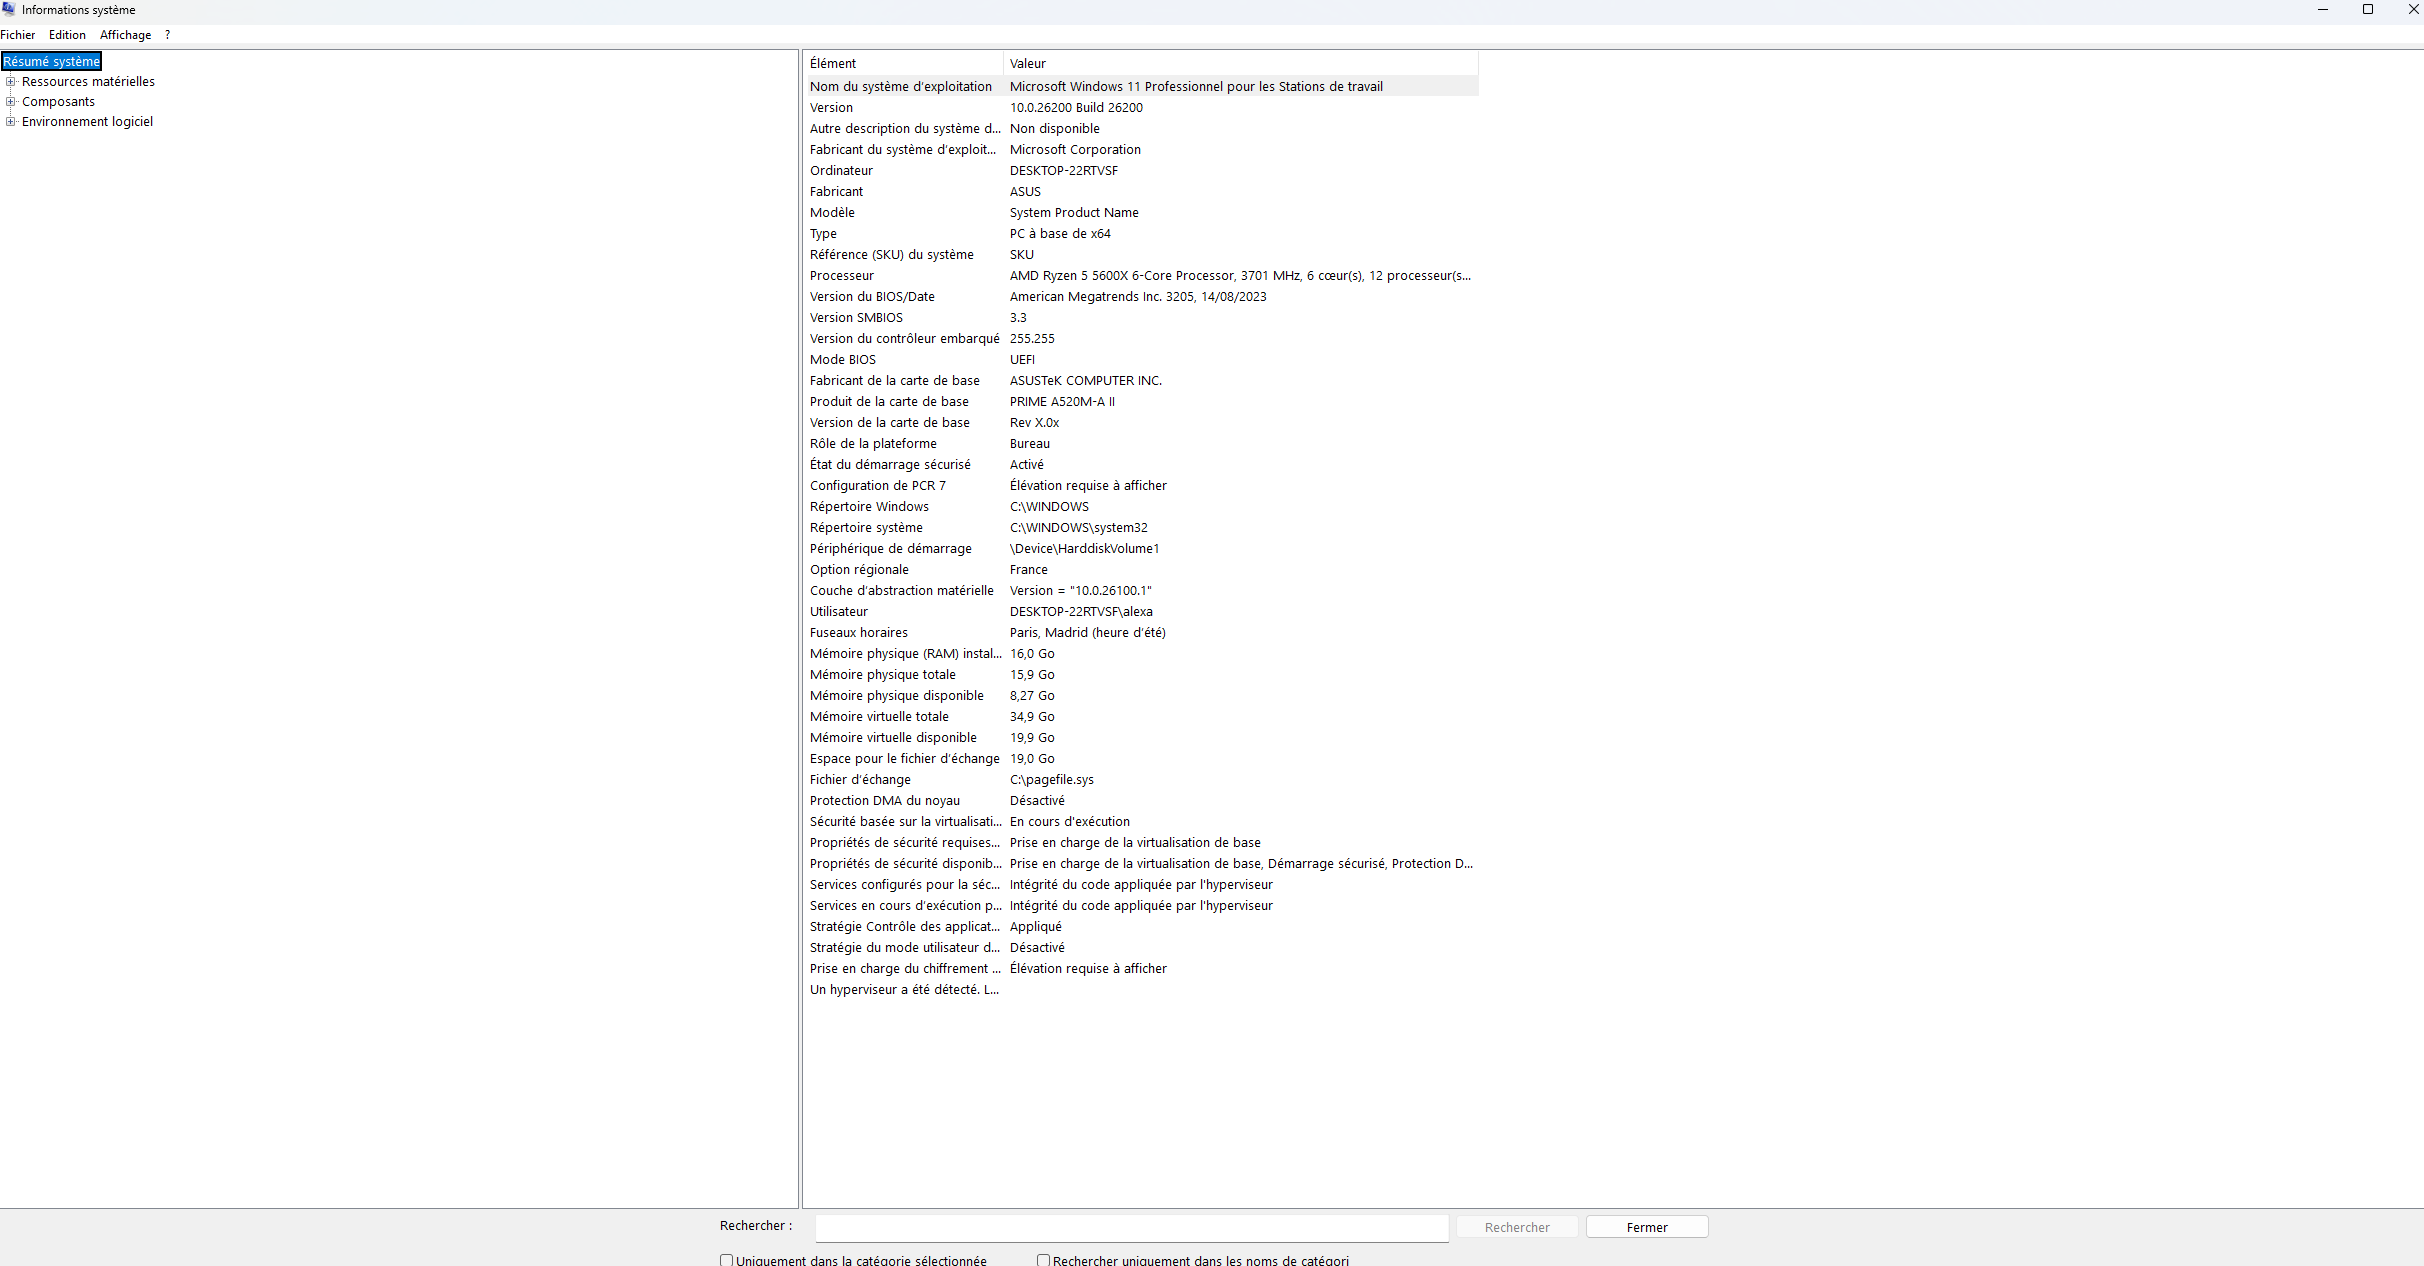Image resolution: width=2424 pixels, height=1266 pixels.
Task: Click the Informations système app icon in title bar
Action: [9, 9]
